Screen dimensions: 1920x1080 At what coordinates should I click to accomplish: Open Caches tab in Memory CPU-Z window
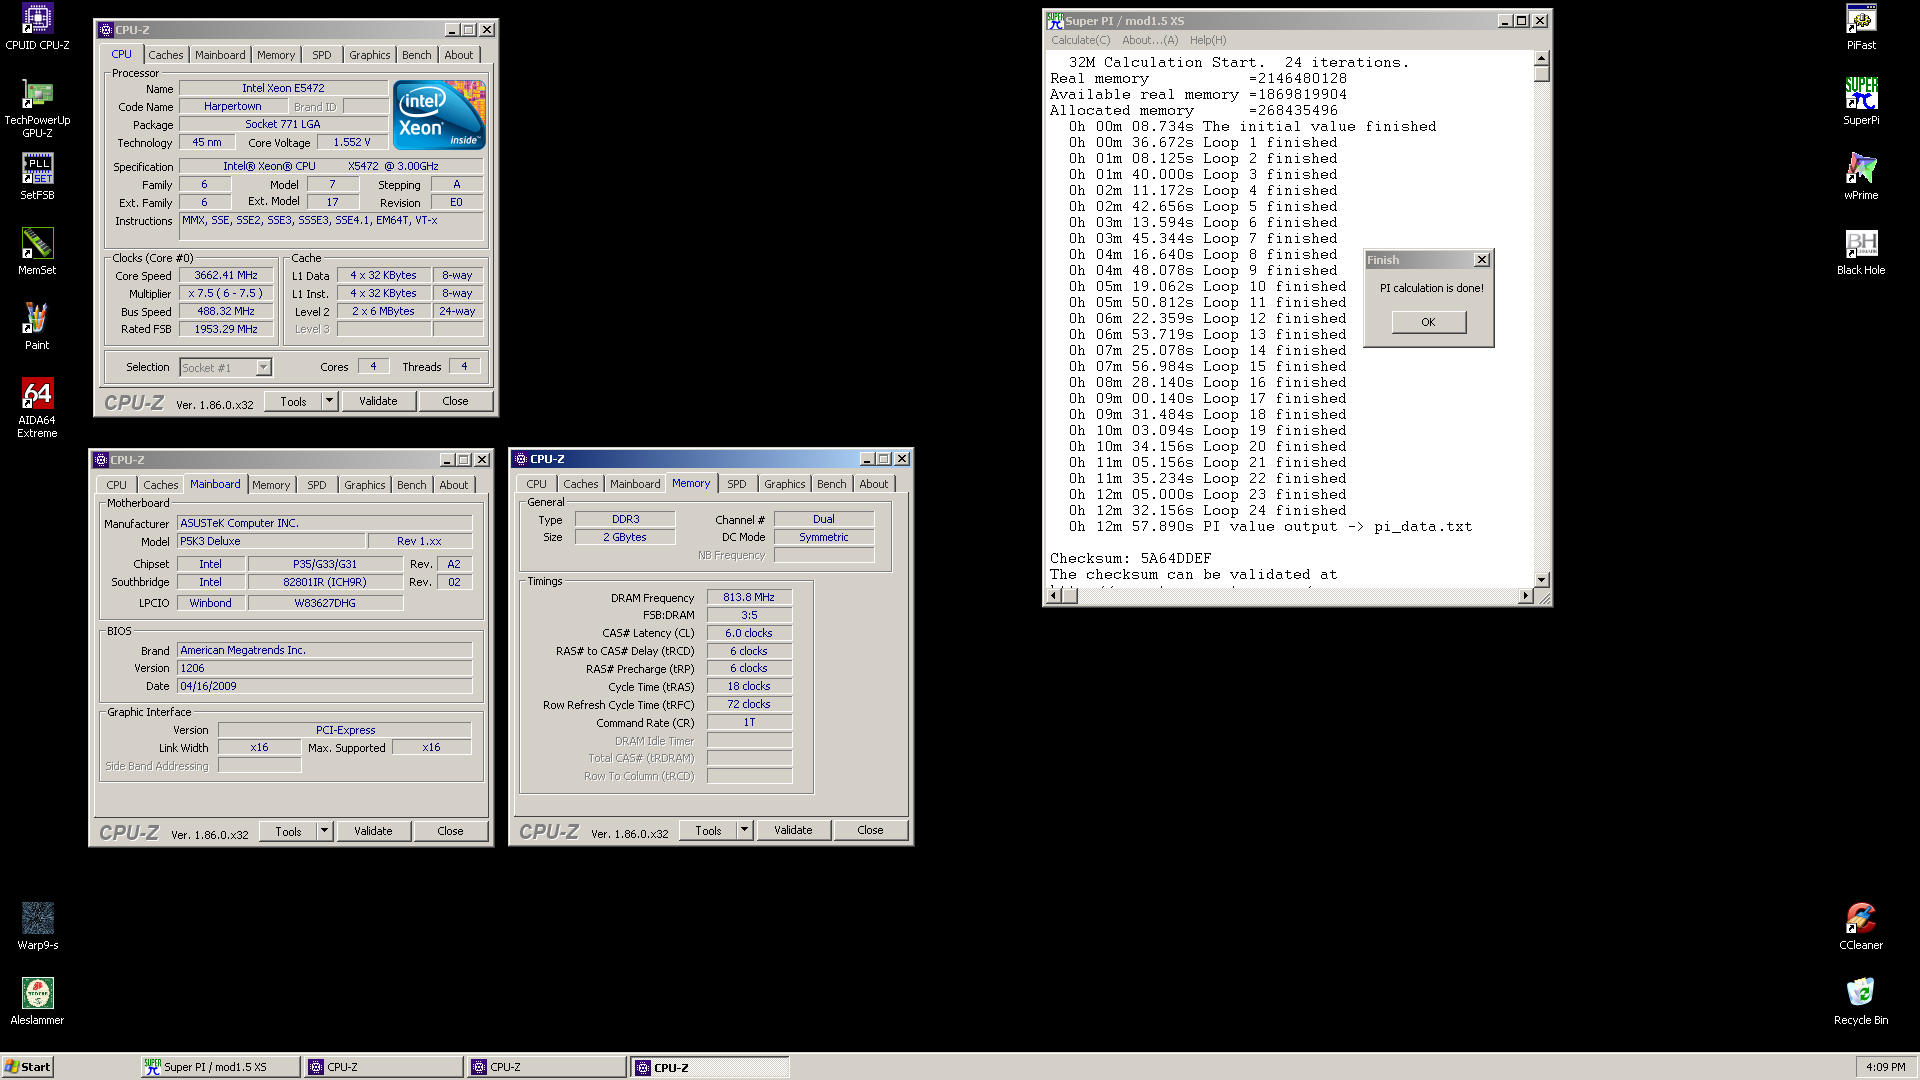tap(581, 484)
